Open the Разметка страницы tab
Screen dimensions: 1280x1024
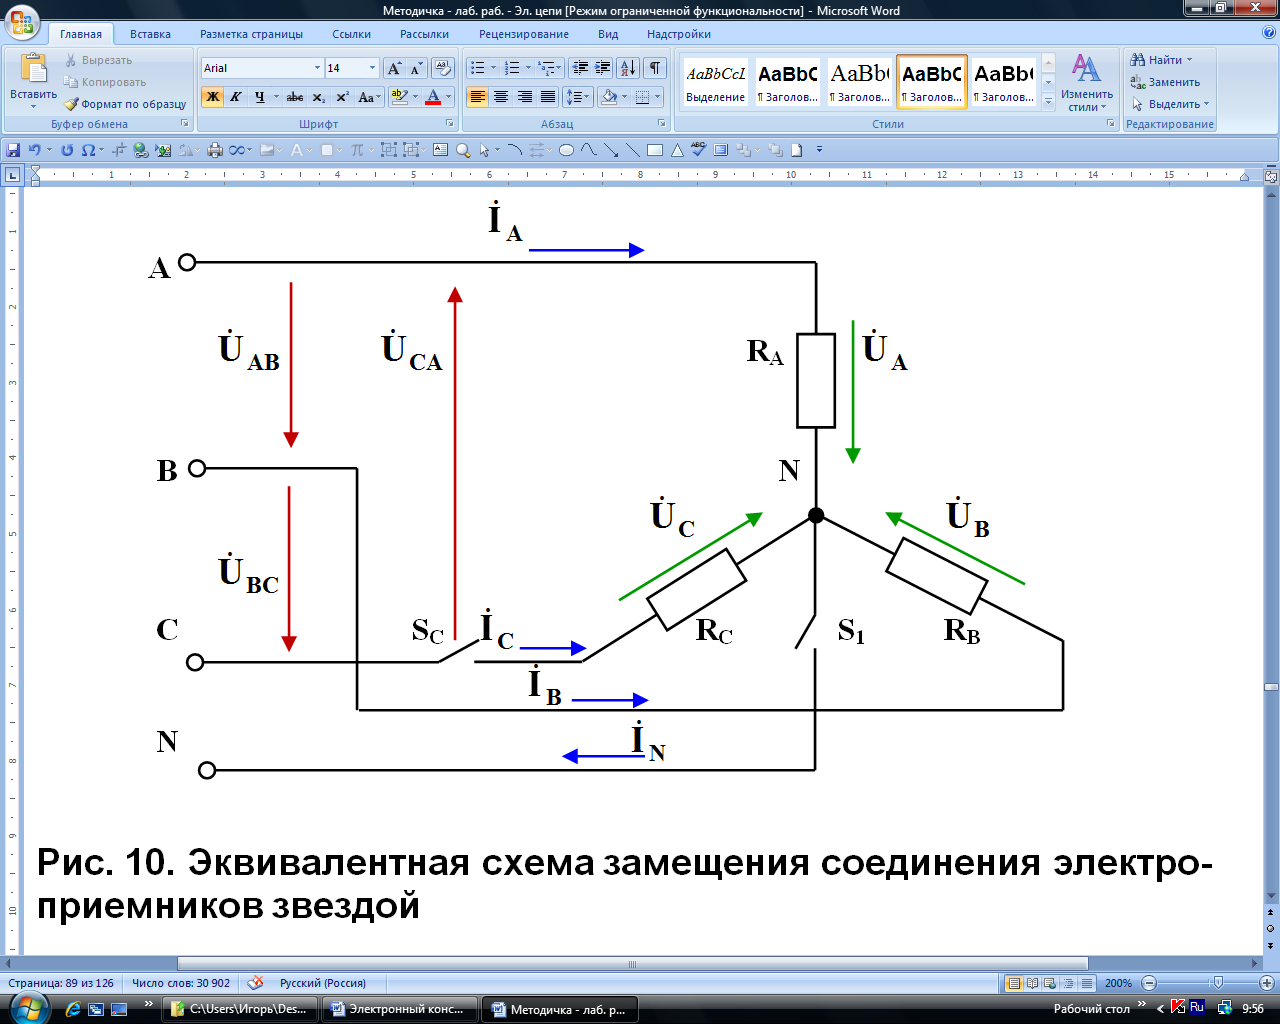[251, 34]
